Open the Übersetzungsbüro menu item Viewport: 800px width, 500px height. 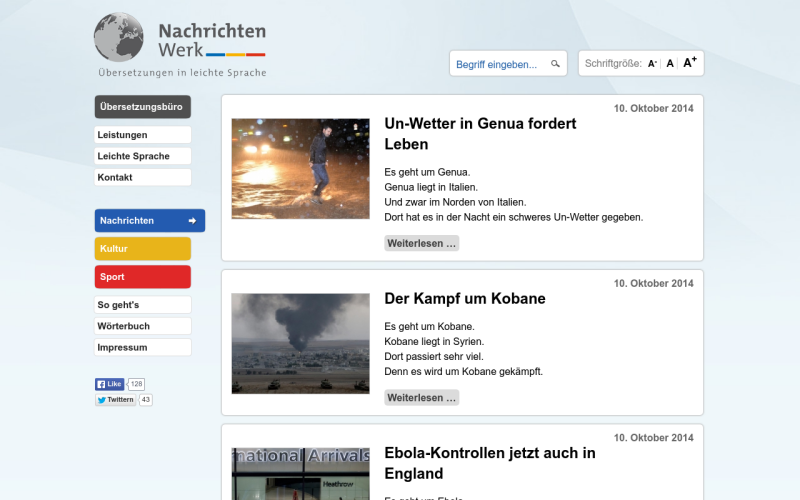point(143,107)
